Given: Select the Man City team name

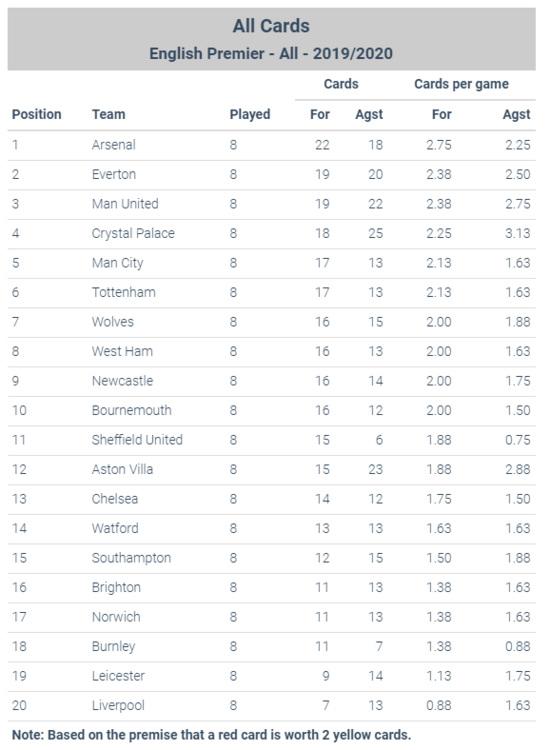Looking at the screenshot, I should point(117,263).
